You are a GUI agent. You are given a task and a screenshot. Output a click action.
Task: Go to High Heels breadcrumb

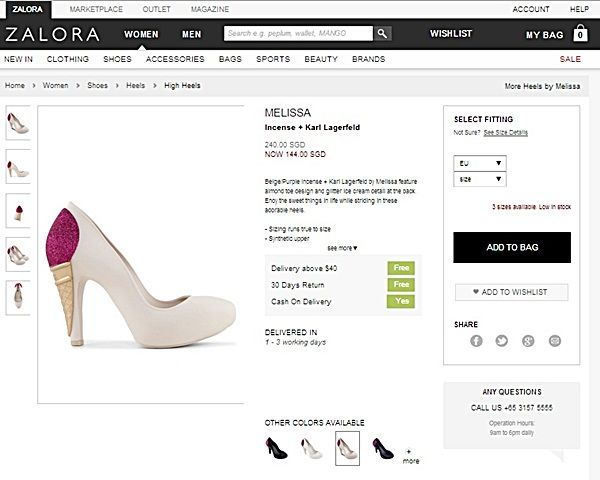(182, 85)
